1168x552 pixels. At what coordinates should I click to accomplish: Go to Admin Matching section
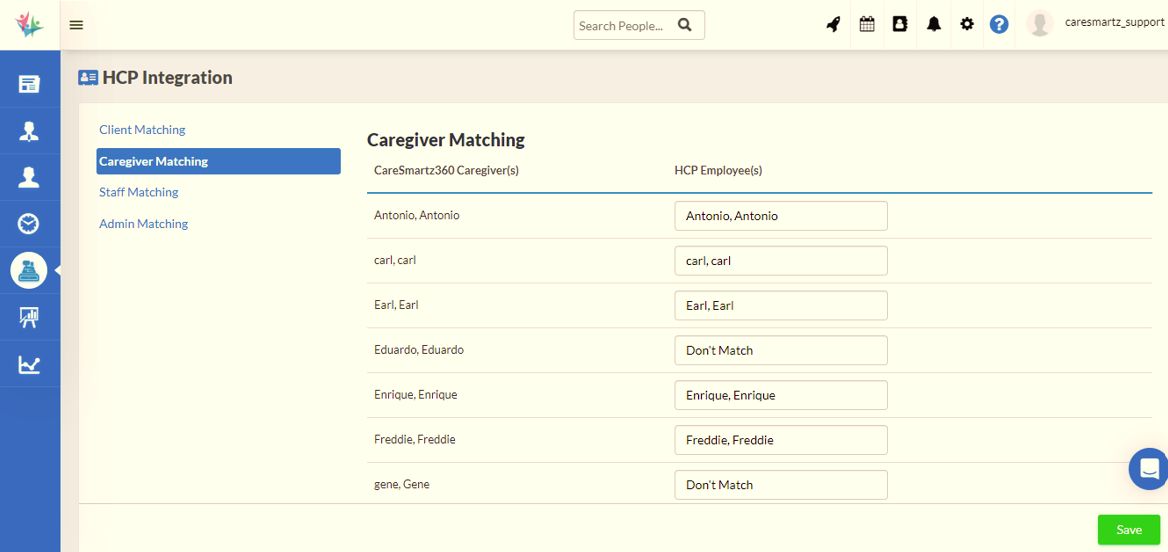(x=143, y=224)
